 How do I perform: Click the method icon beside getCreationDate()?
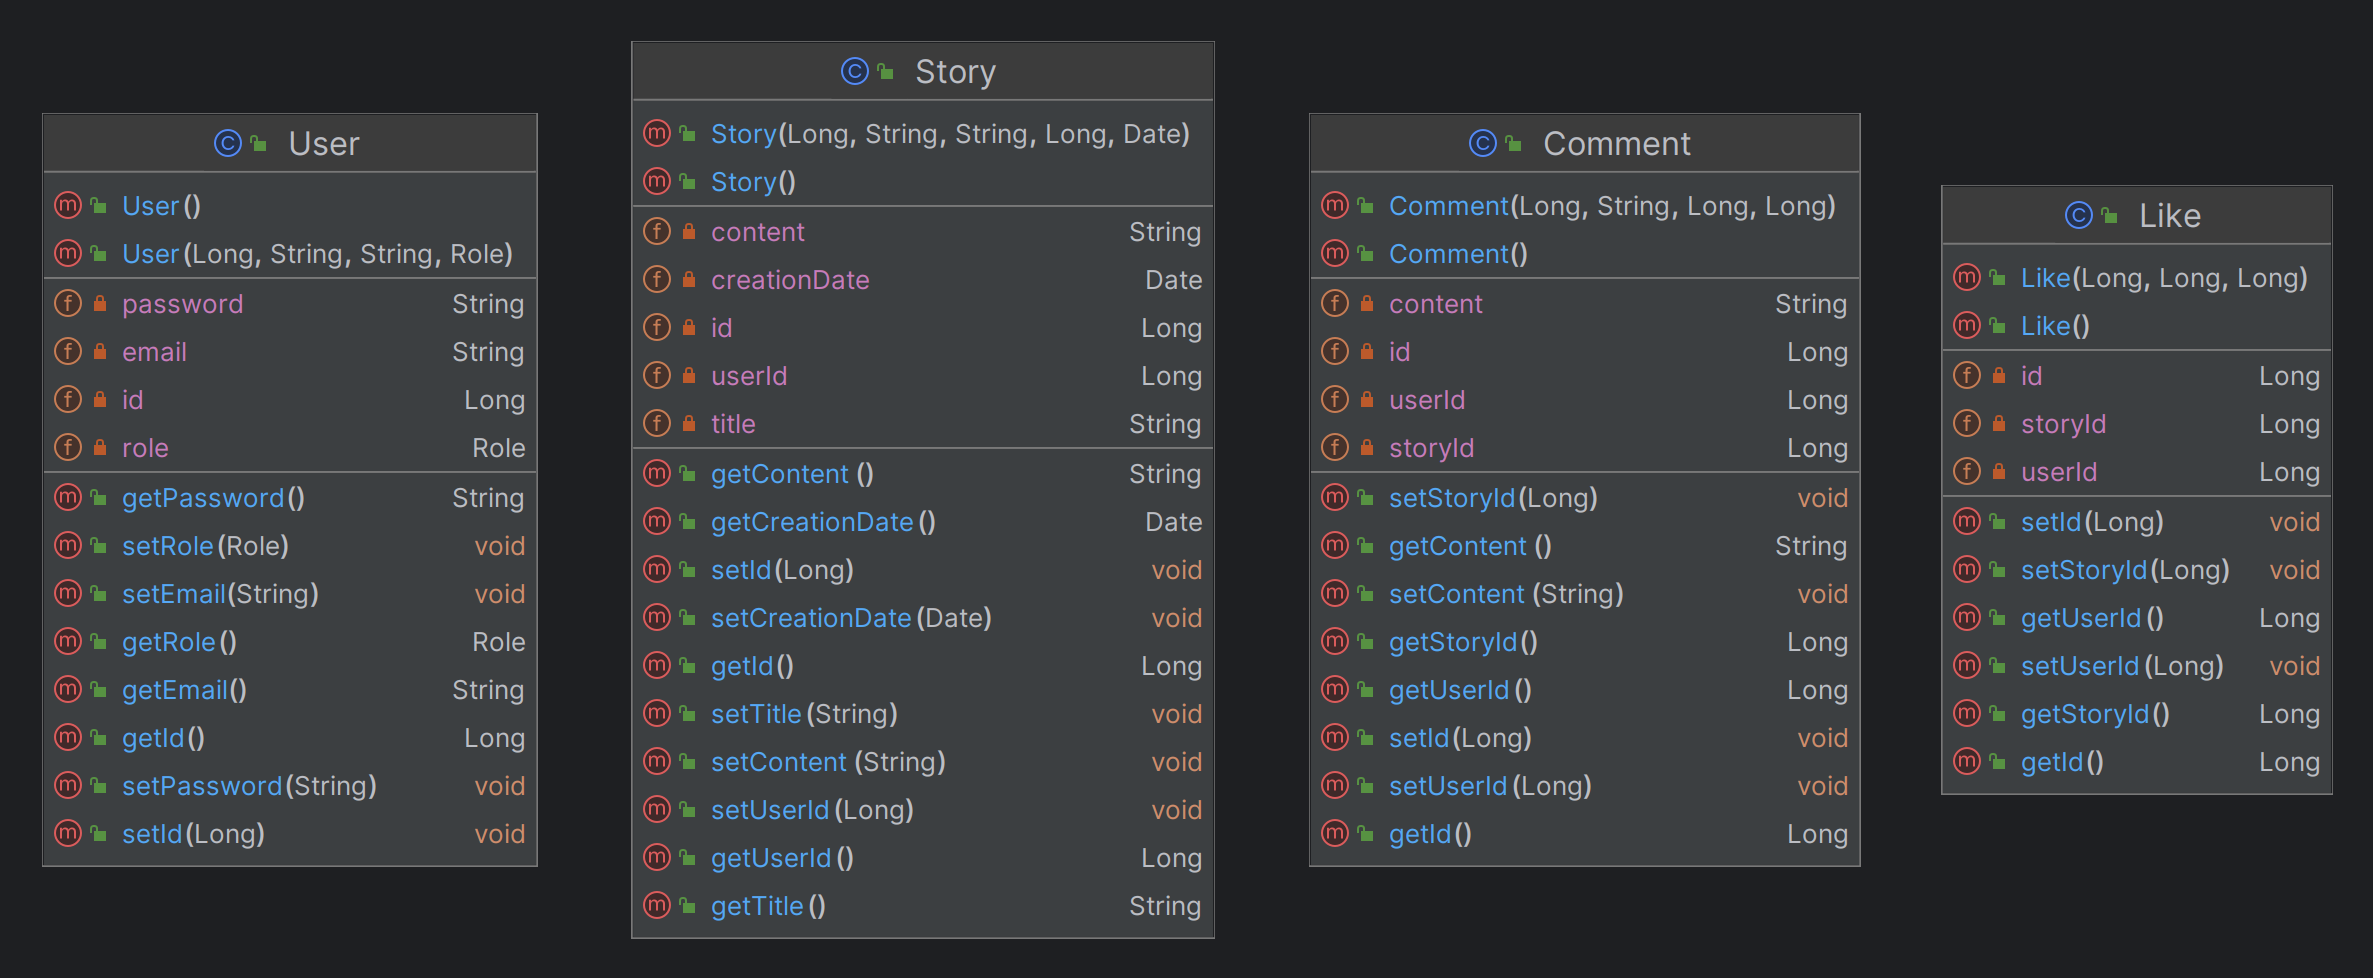pyautogui.click(x=657, y=522)
